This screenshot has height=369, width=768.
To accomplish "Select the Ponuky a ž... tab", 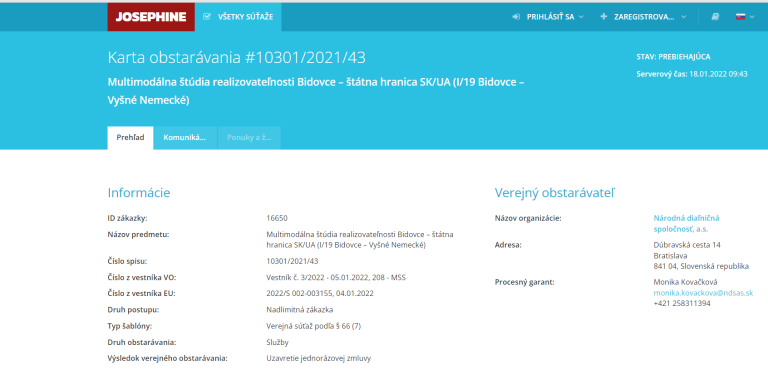I will [249, 138].
